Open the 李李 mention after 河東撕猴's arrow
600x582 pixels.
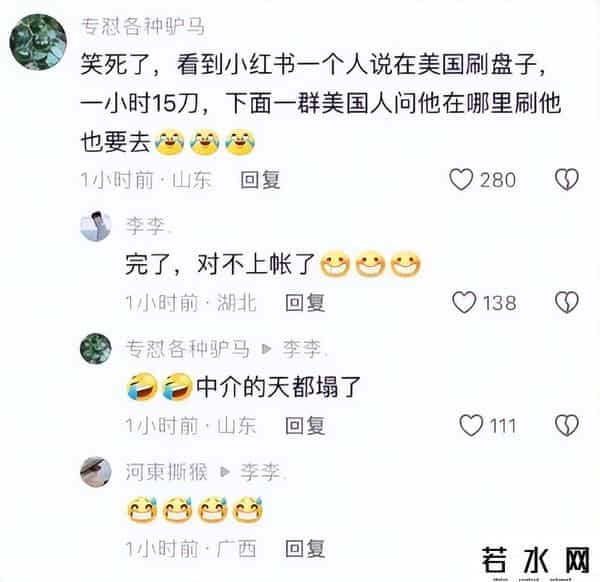pos(262,472)
